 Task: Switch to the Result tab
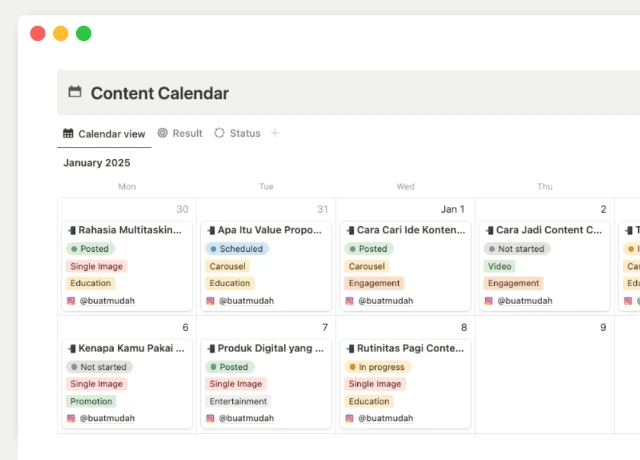tap(186, 133)
